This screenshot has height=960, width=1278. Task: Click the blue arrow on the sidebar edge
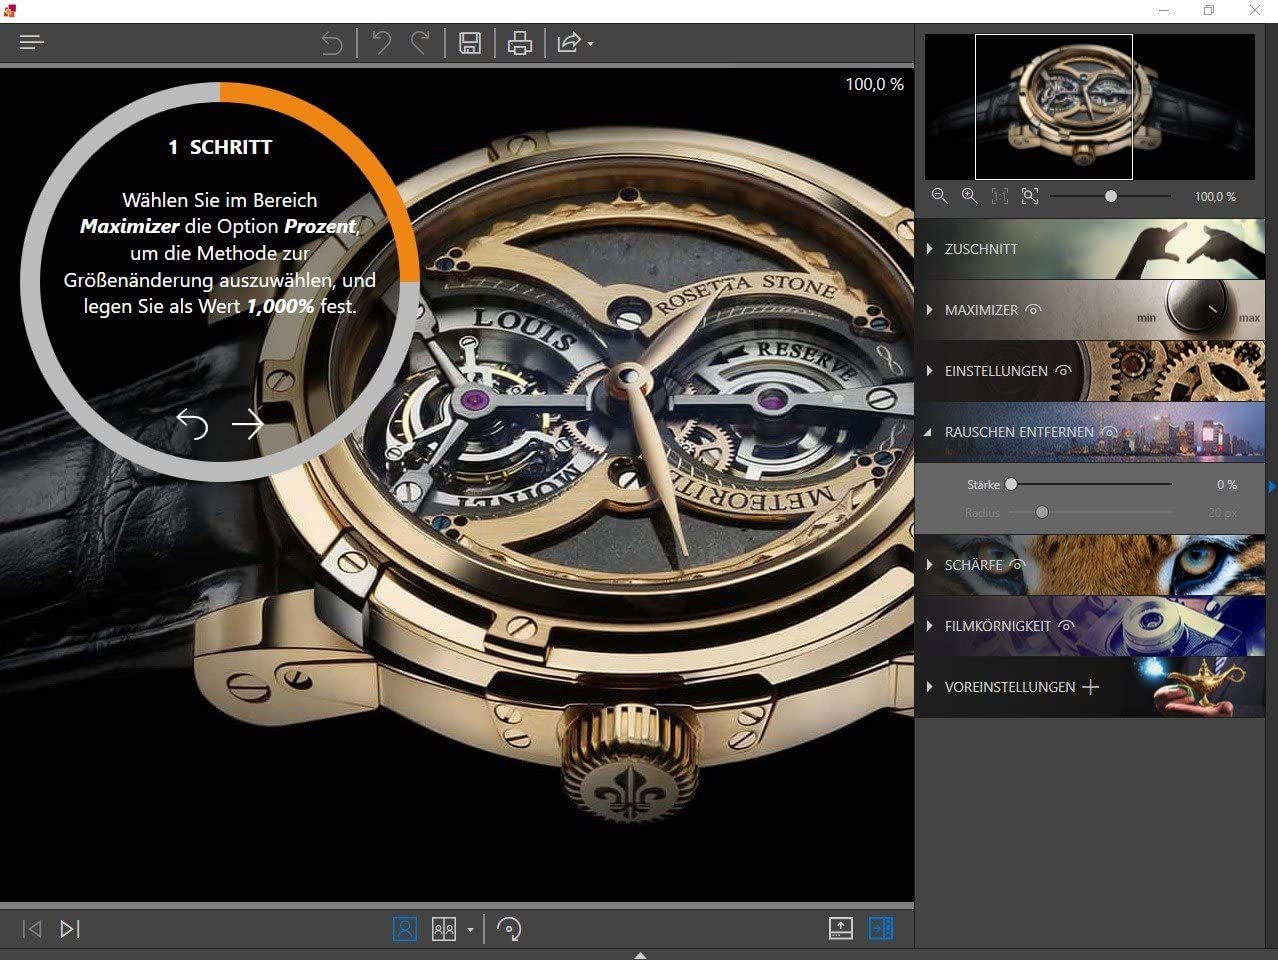click(x=1272, y=486)
